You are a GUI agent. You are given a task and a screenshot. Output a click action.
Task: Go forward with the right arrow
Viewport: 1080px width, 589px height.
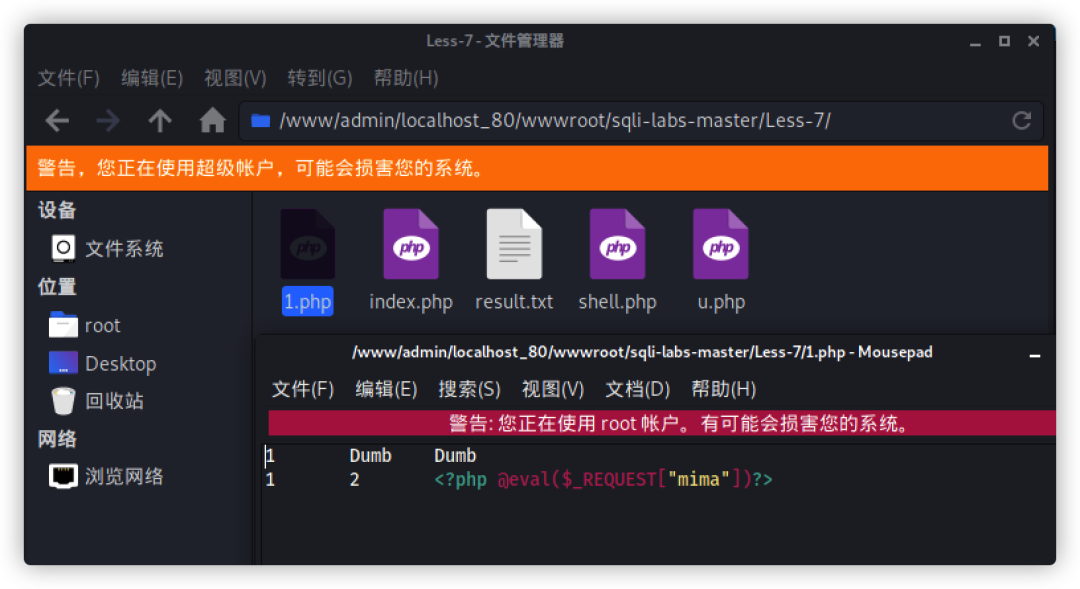click(x=108, y=121)
